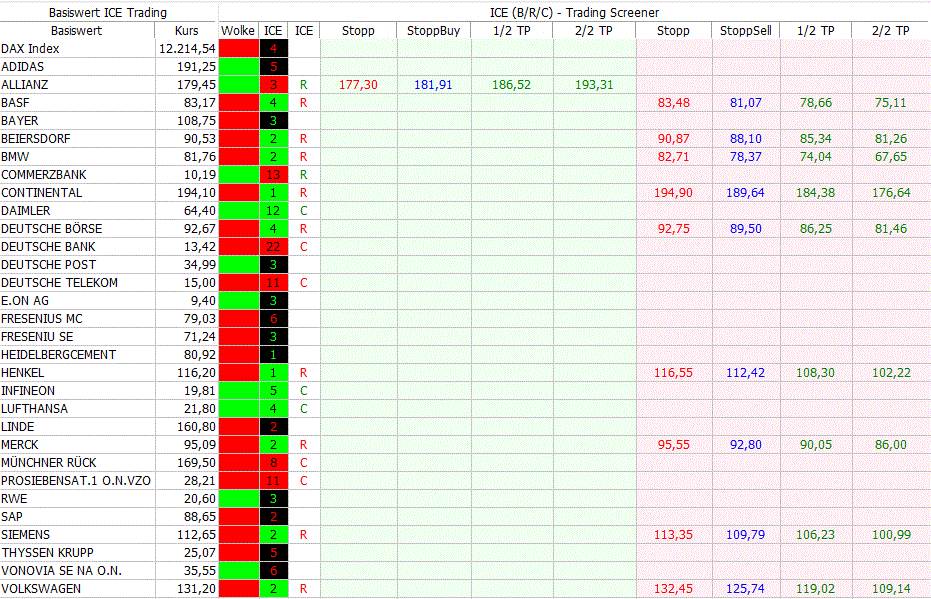Screen dimensions: 931x599
Task: Select Continental stop value "194,90"
Action: (x=673, y=193)
